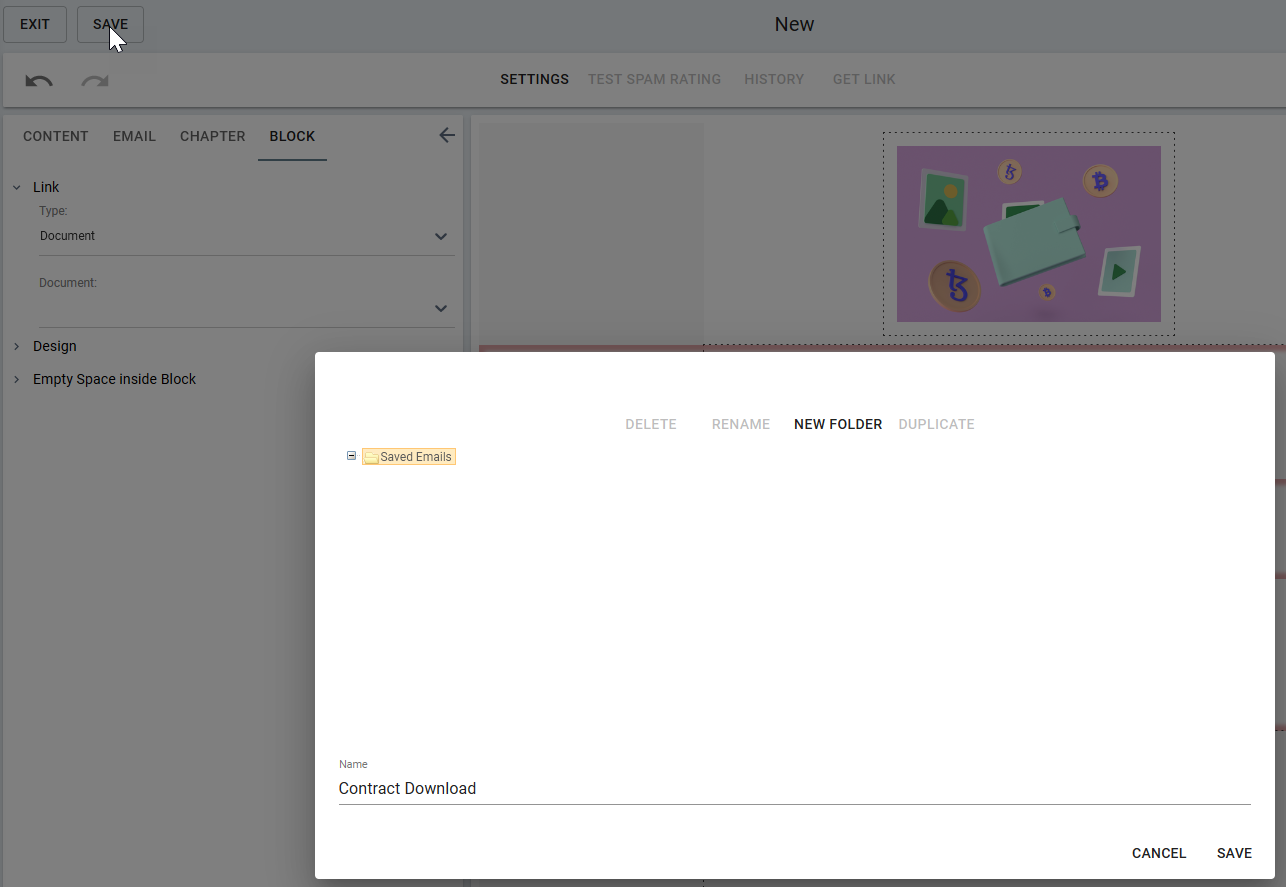The width and height of the screenshot is (1286, 887).
Task: Click the 'New' email title text
Action: pos(795,24)
